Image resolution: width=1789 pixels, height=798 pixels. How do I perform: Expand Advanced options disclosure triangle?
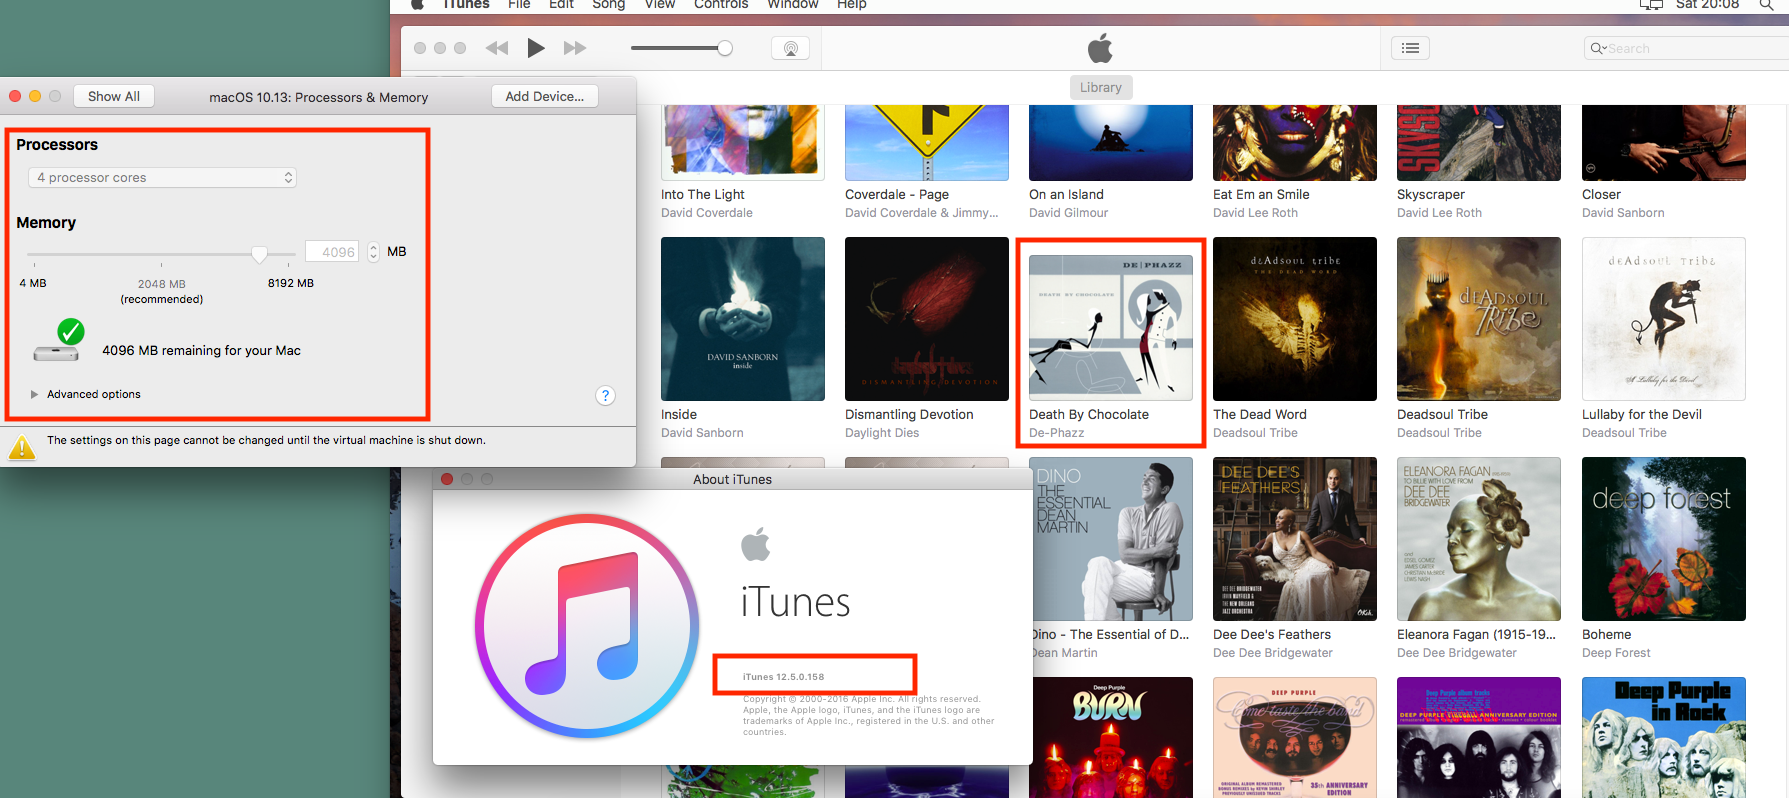[x=35, y=394]
